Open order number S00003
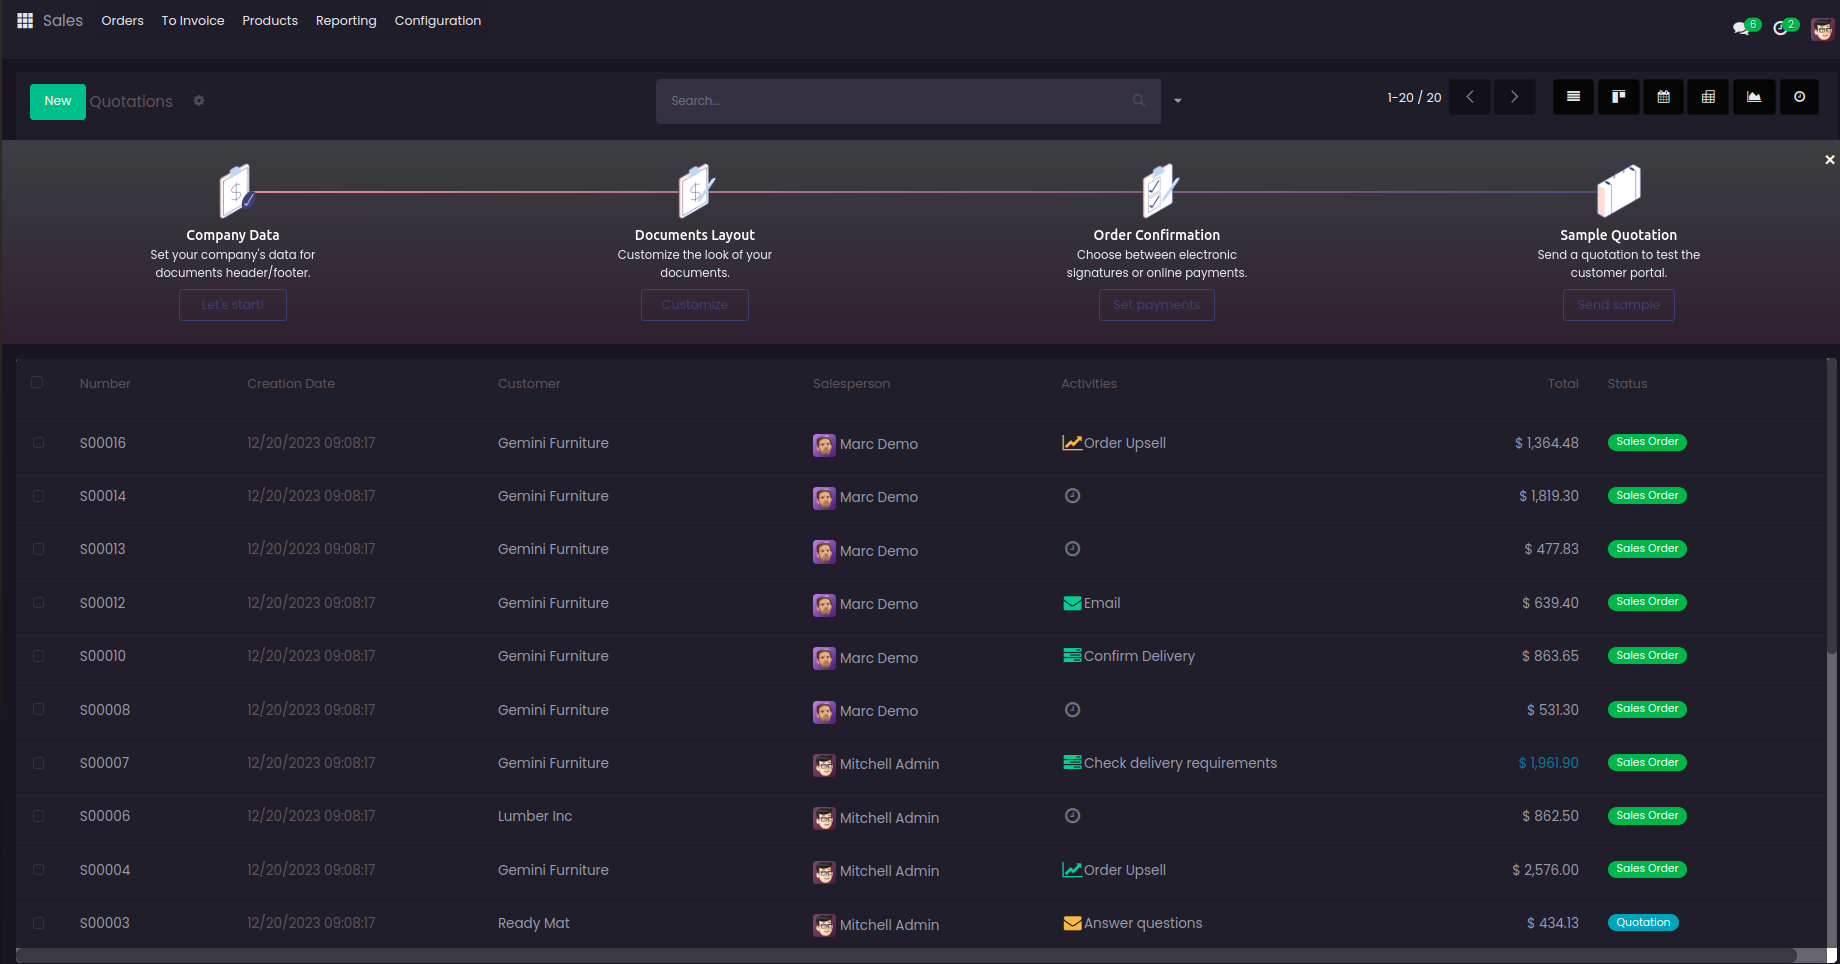Image resolution: width=1840 pixels, height=964 pixels. tap(105, 923)
